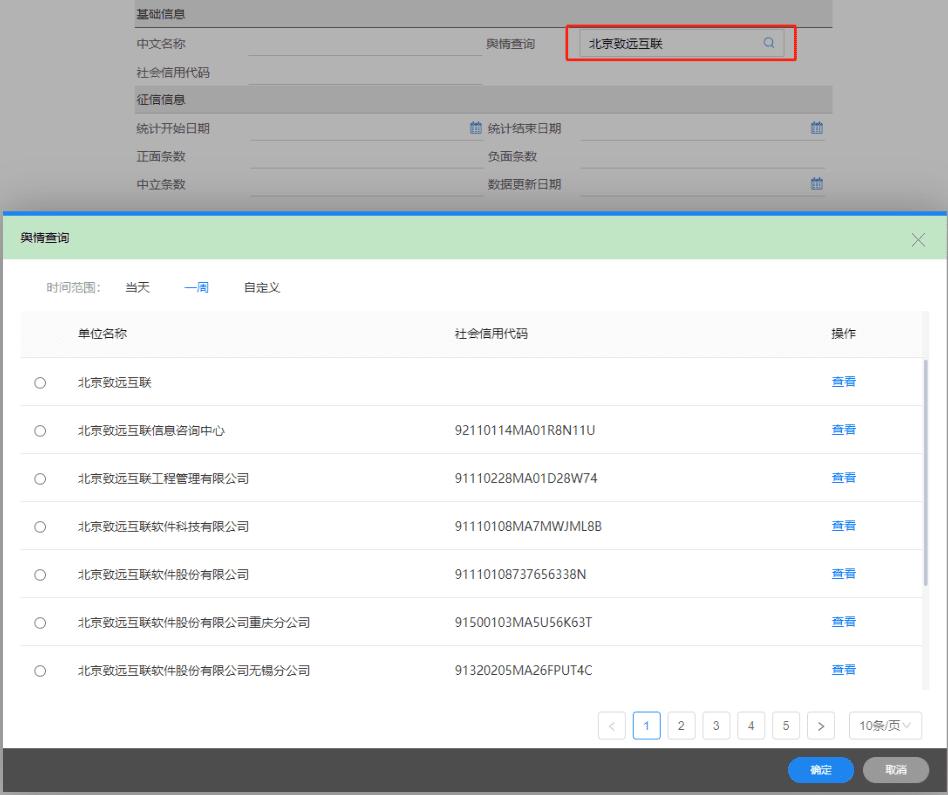The width and height of the screenshot is (948, 795).
Task: Set time range to 自定义
Action: tap(262, 287)
